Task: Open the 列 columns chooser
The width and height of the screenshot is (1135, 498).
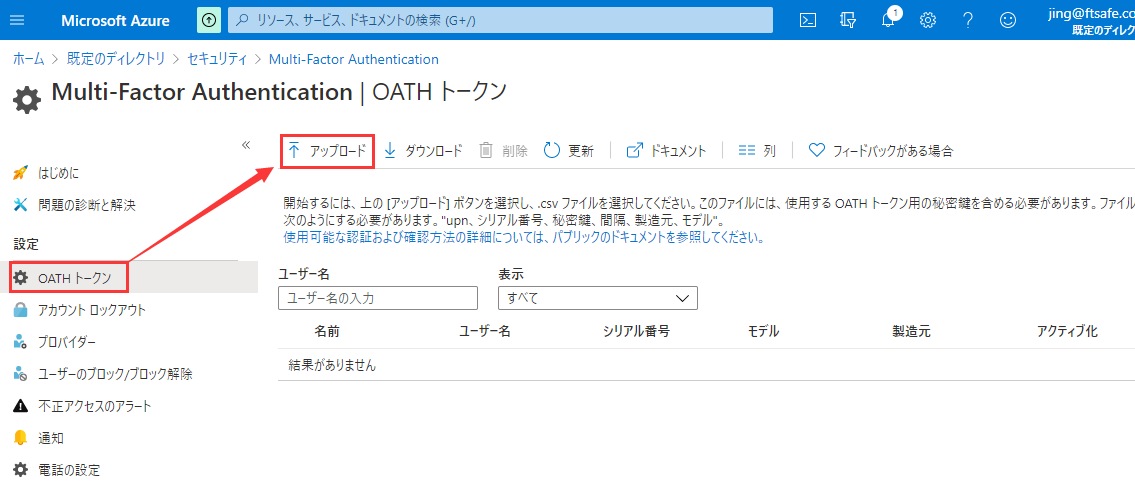Action: point(757,151)
